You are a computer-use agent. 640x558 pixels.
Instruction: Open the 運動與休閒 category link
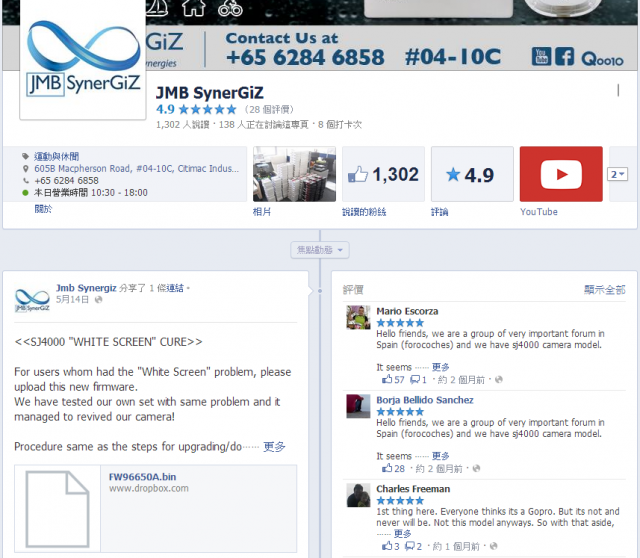56,156
